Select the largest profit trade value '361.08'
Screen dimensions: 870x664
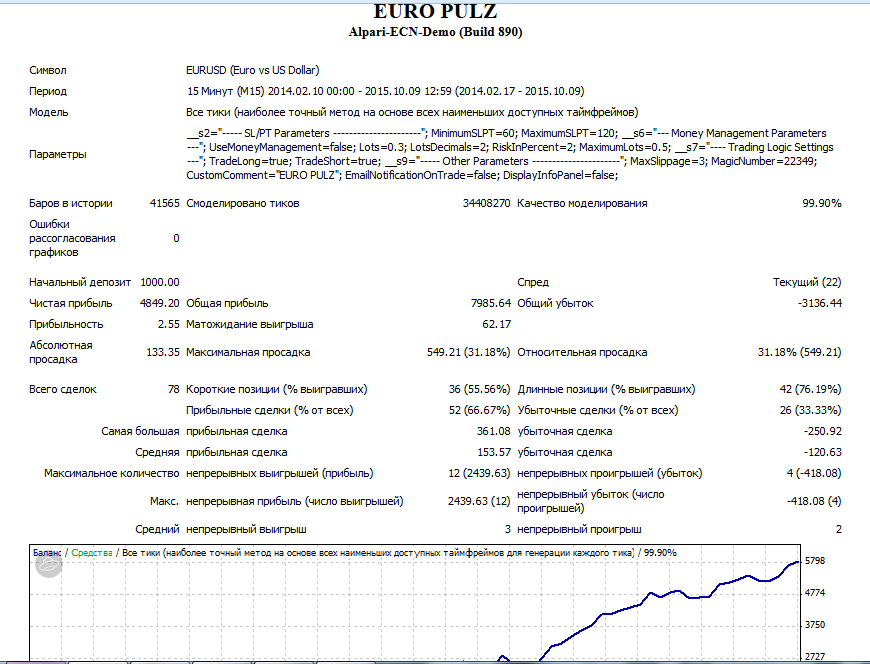point(494,432)
